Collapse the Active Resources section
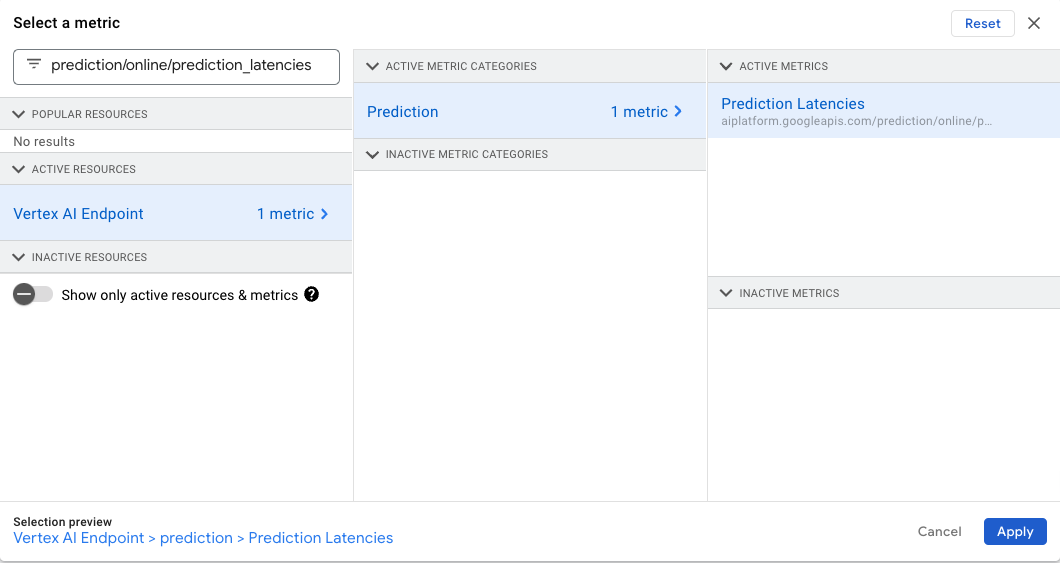Viewport: 1060px width, 563px height. 19,169
